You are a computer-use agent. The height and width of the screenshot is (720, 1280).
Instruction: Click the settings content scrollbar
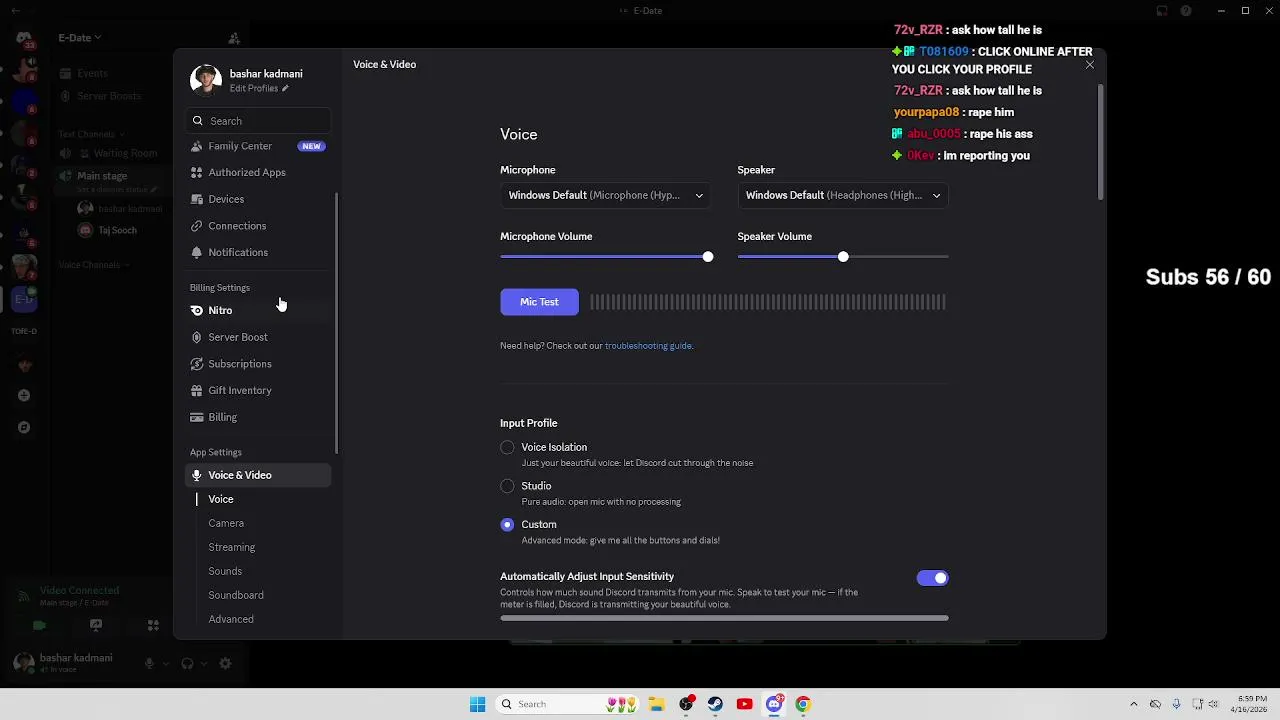tap(1101, 142)
